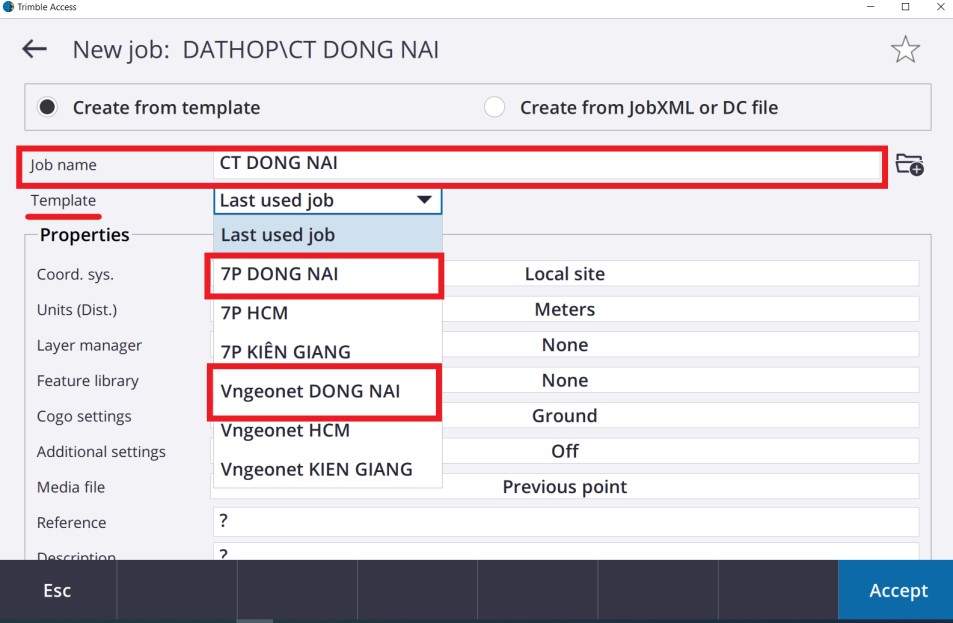Click the Template label

63,200
